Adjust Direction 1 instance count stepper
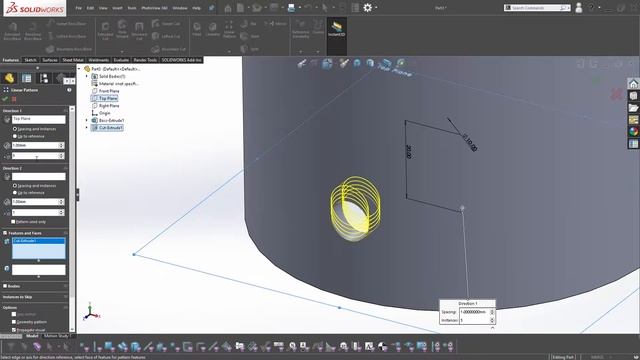 click(61, 156)
